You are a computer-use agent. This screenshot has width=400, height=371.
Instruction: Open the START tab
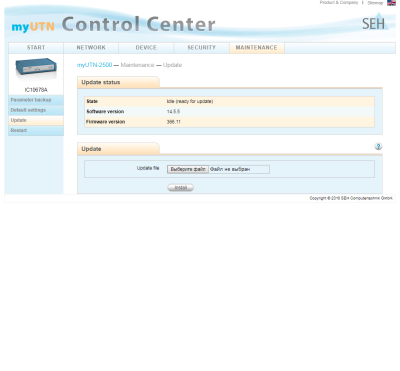(36, 48)
